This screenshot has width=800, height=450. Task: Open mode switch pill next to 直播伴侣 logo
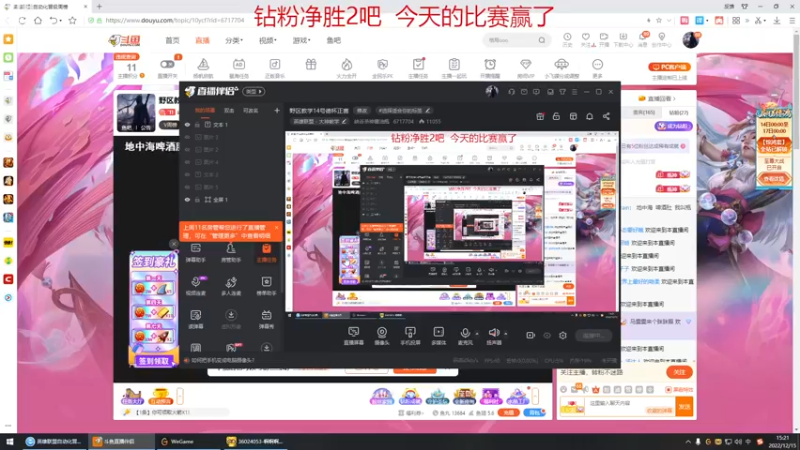pyautogui.click(x=254, y=92)
